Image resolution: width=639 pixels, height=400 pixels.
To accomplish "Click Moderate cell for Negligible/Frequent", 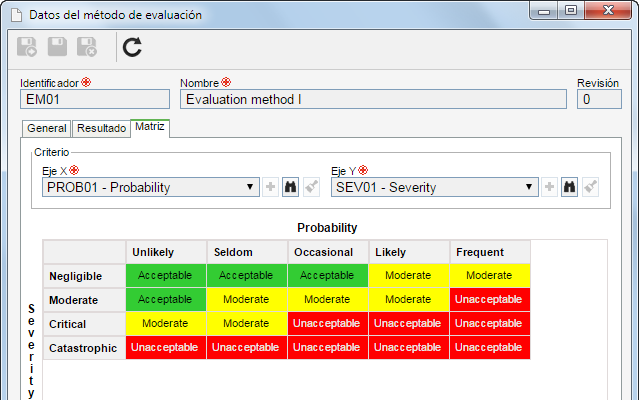I will [490, 276].
